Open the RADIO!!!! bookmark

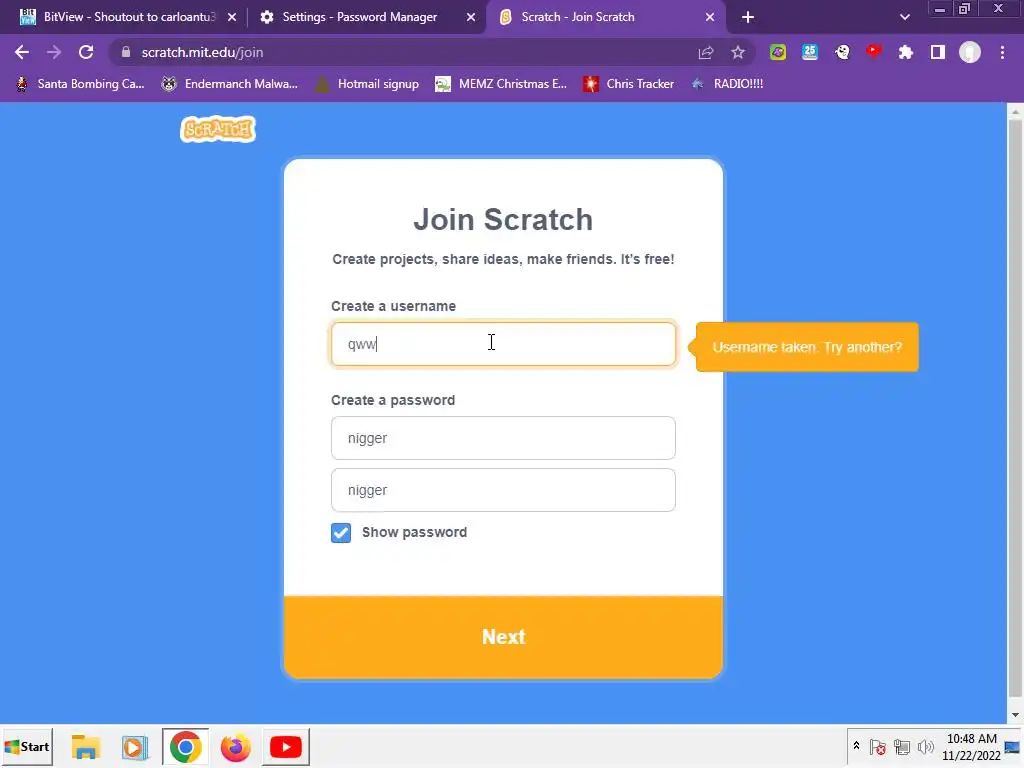727,84
